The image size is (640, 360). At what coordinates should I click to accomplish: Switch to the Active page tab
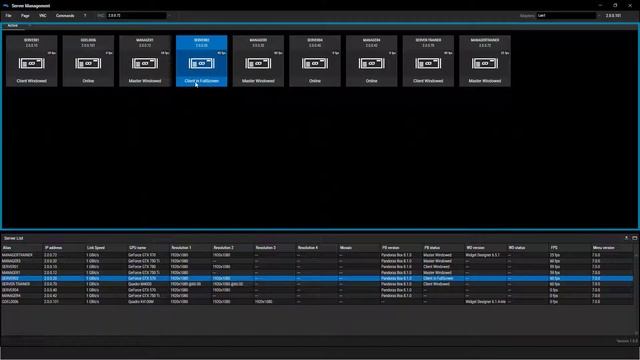coord(13,25)
